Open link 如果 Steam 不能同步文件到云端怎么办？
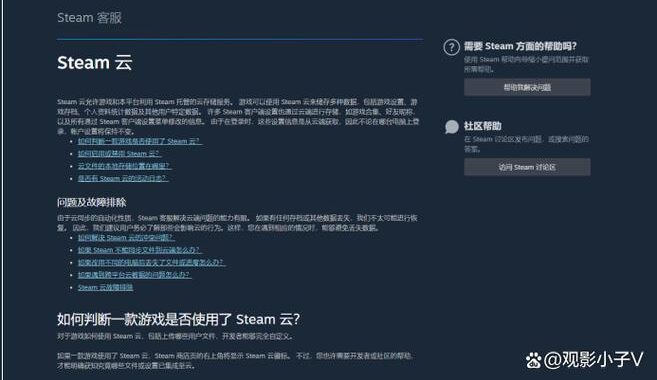Image resolution: width=657 pixels, height=380 pixels. pyautogui.click(x=139, y=250)
